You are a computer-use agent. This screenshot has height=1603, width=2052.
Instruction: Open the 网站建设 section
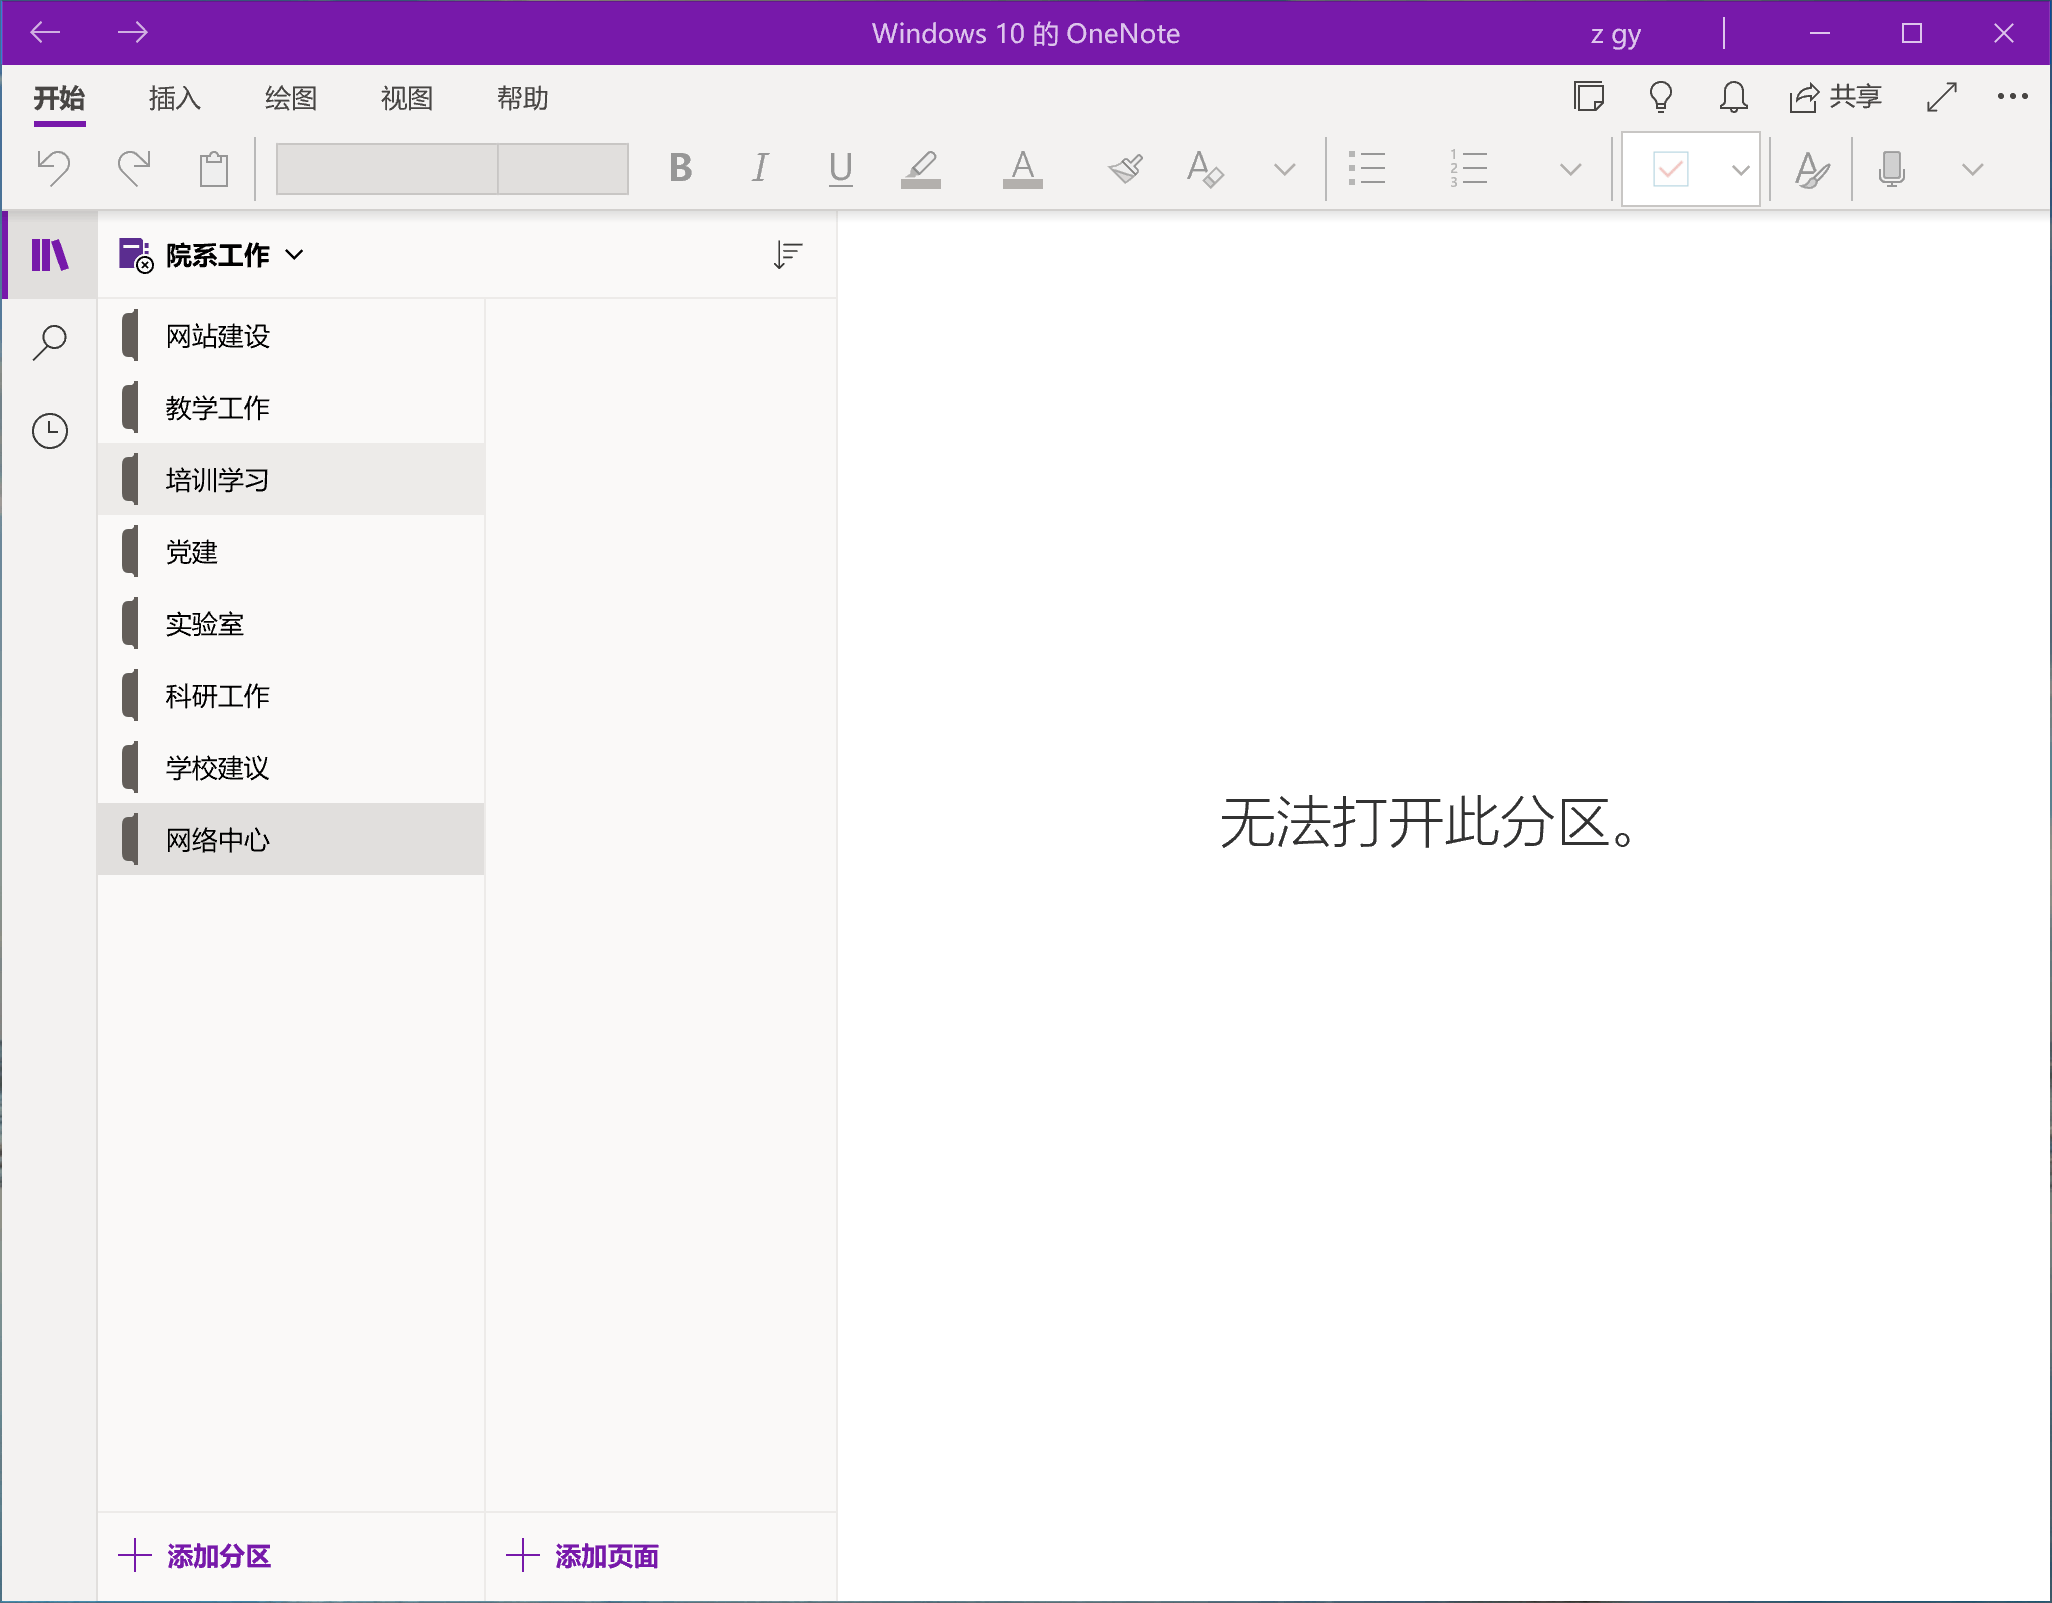tap(291, 336)
